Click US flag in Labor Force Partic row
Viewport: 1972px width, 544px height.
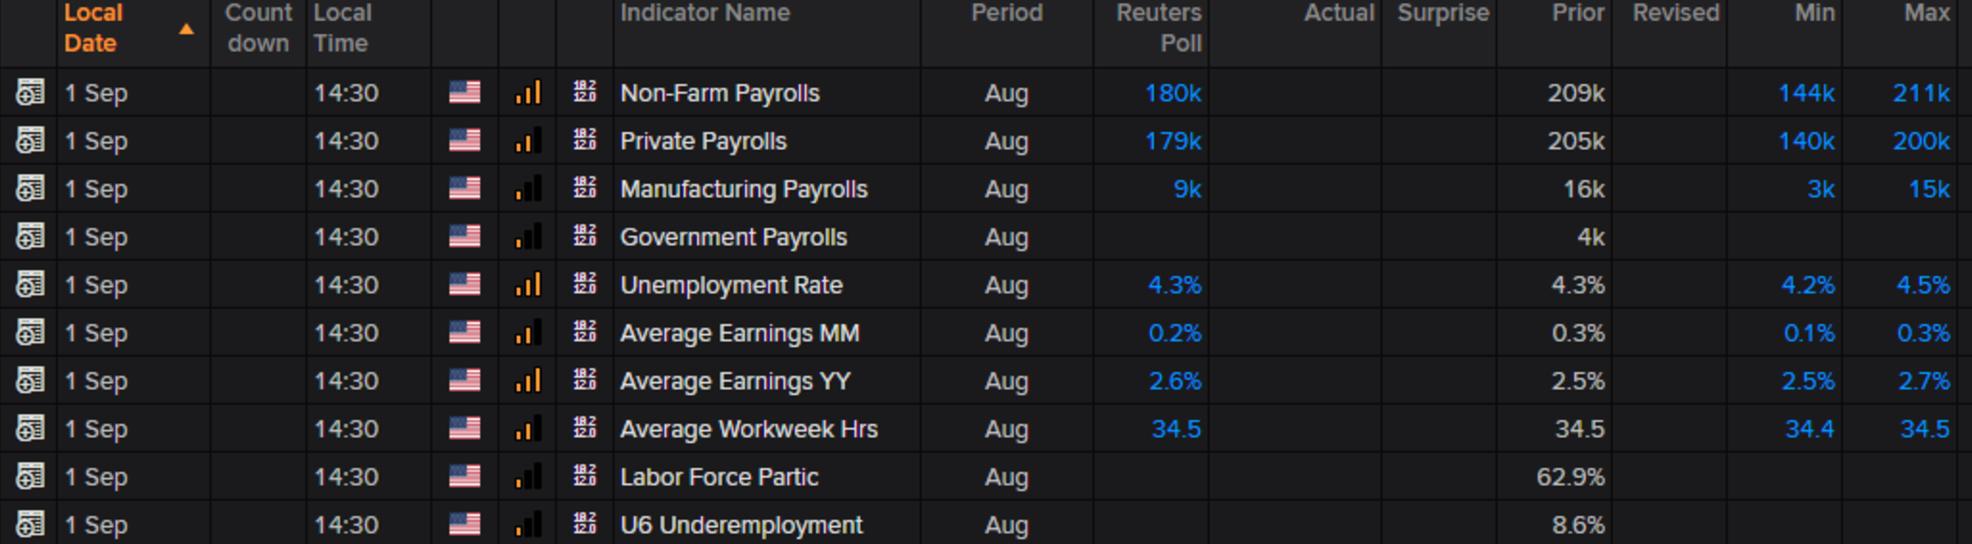pyautogui.click(x=464, y=477)
